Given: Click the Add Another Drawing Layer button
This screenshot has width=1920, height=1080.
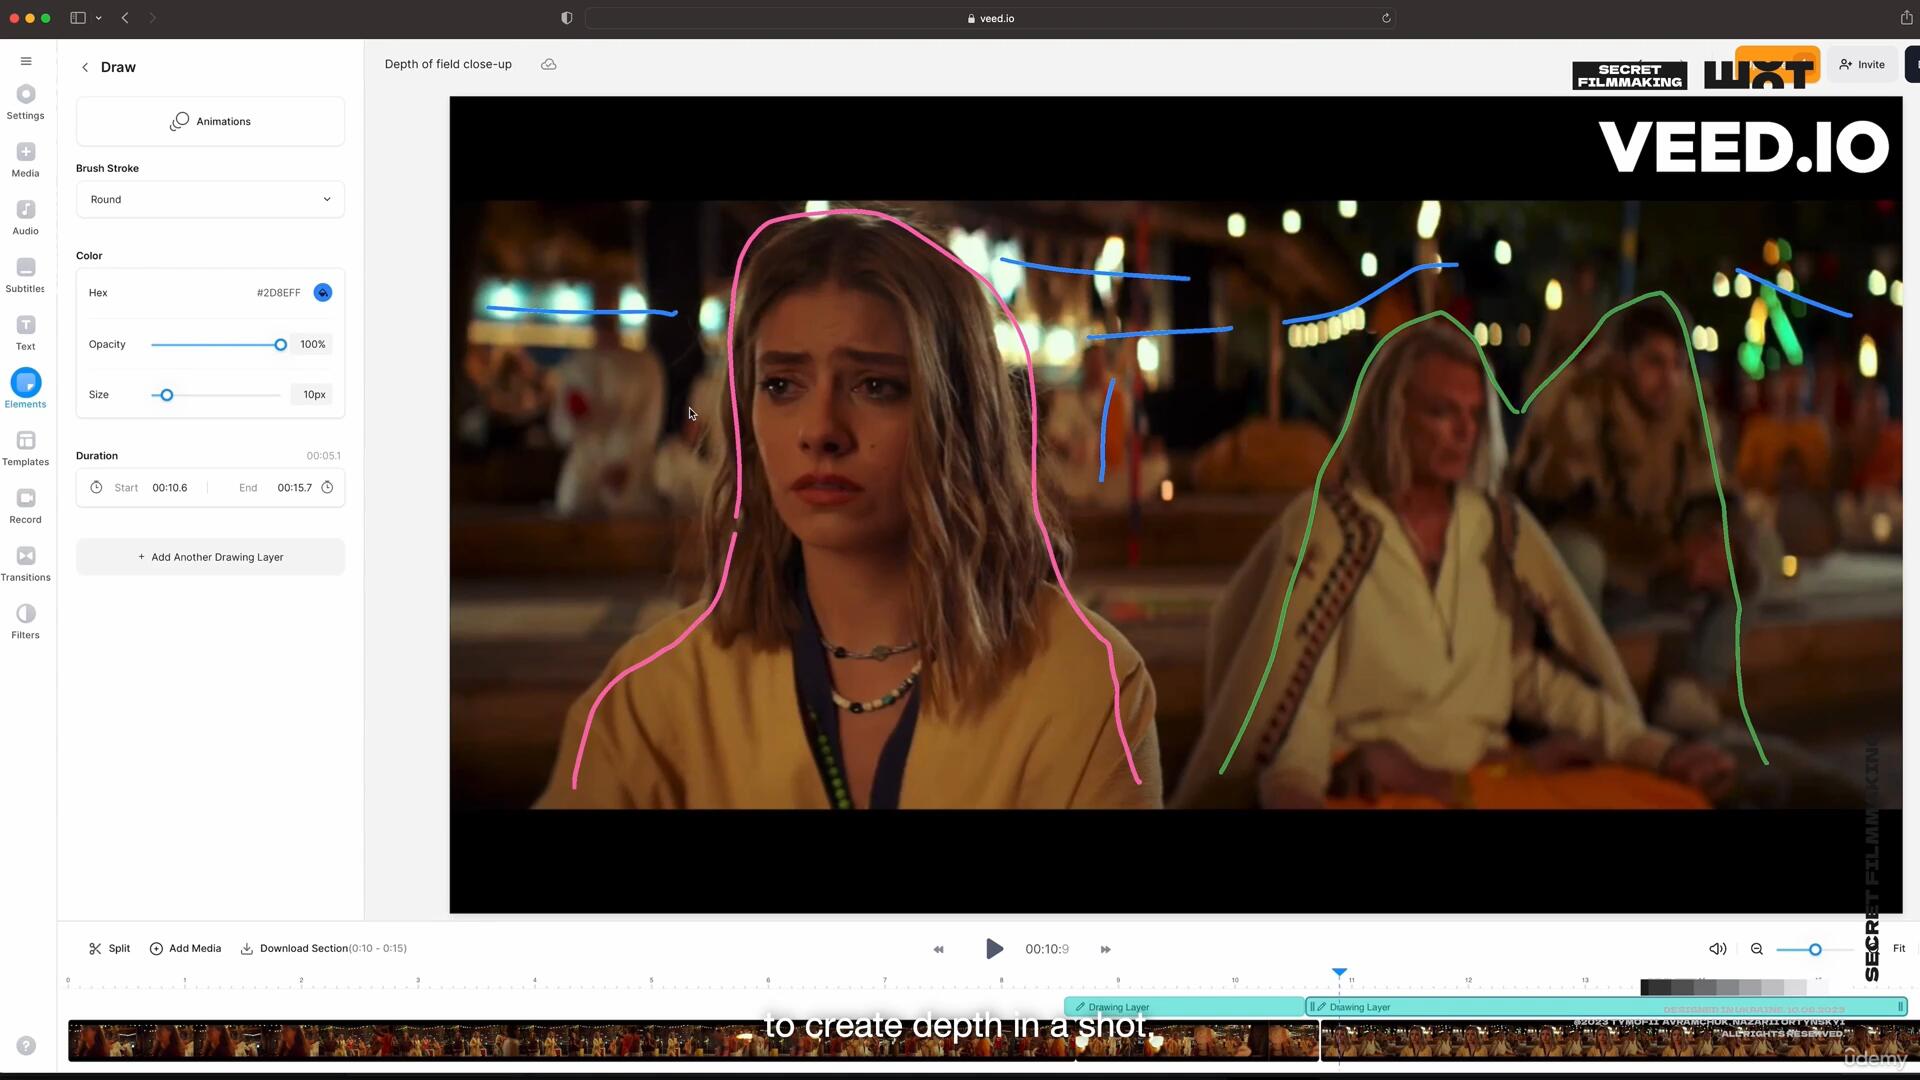Looking at the screenshot, I should point(211,556).
